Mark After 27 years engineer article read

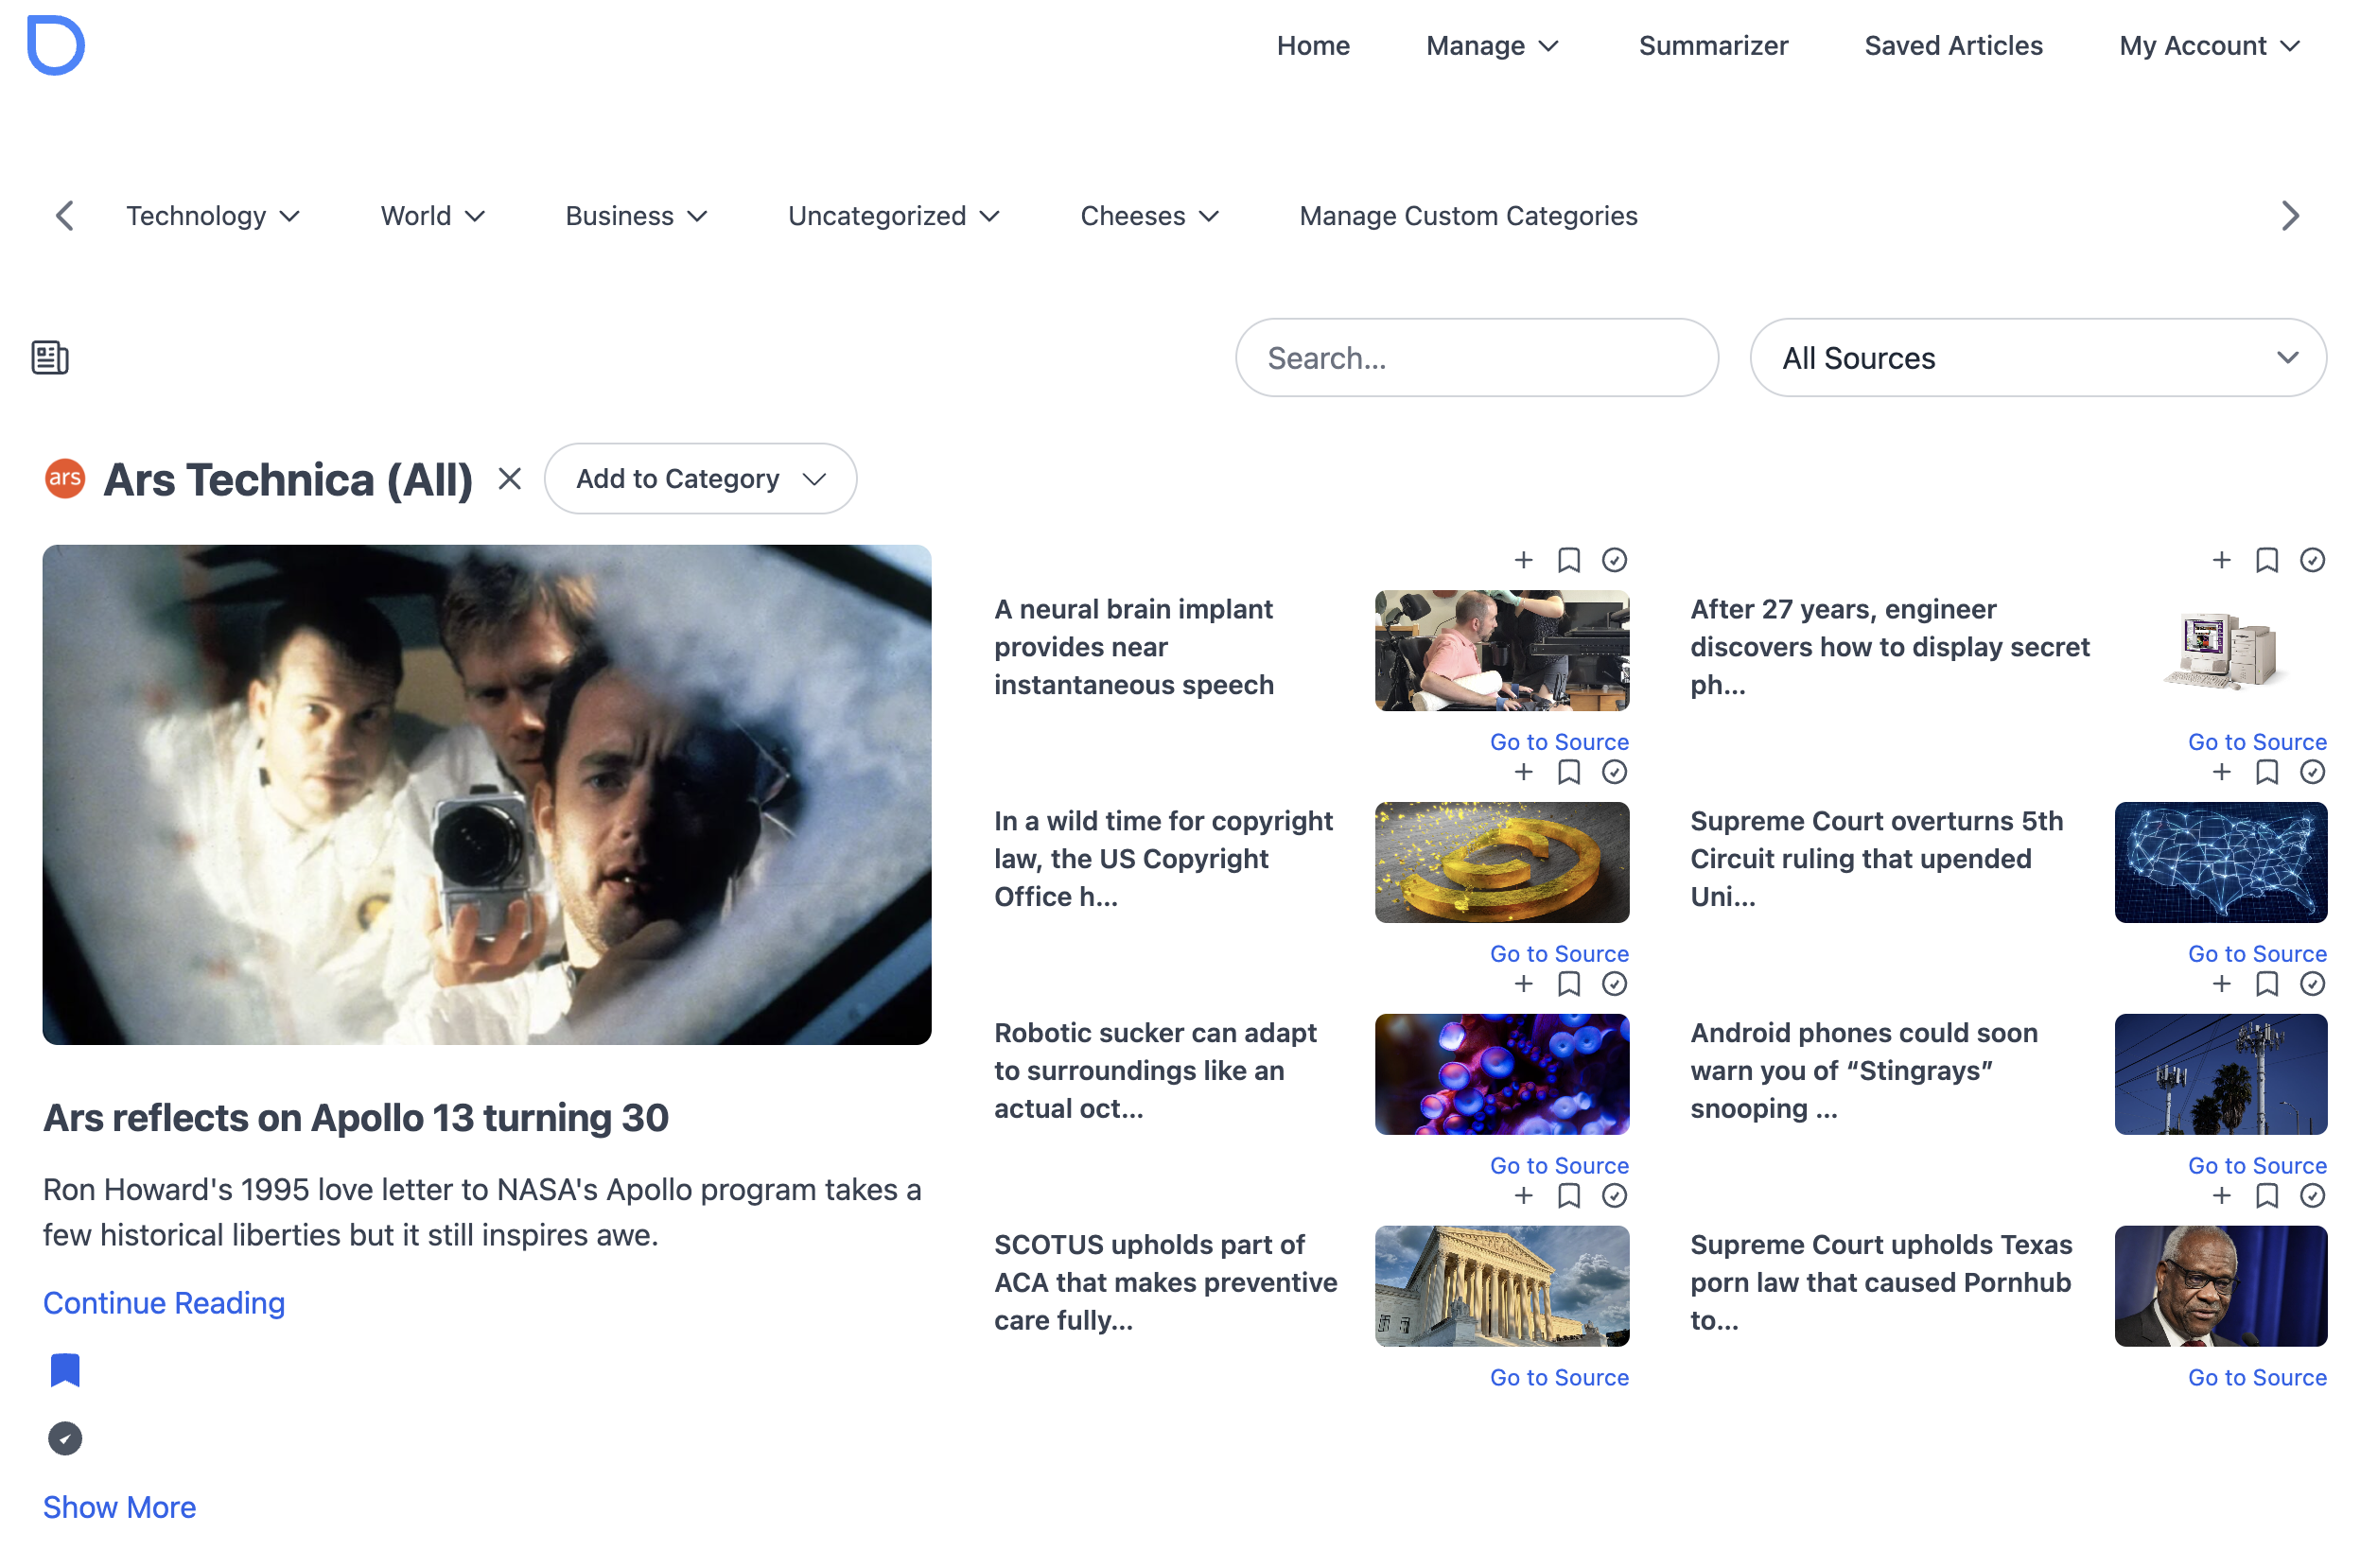tap(2312, 560)
